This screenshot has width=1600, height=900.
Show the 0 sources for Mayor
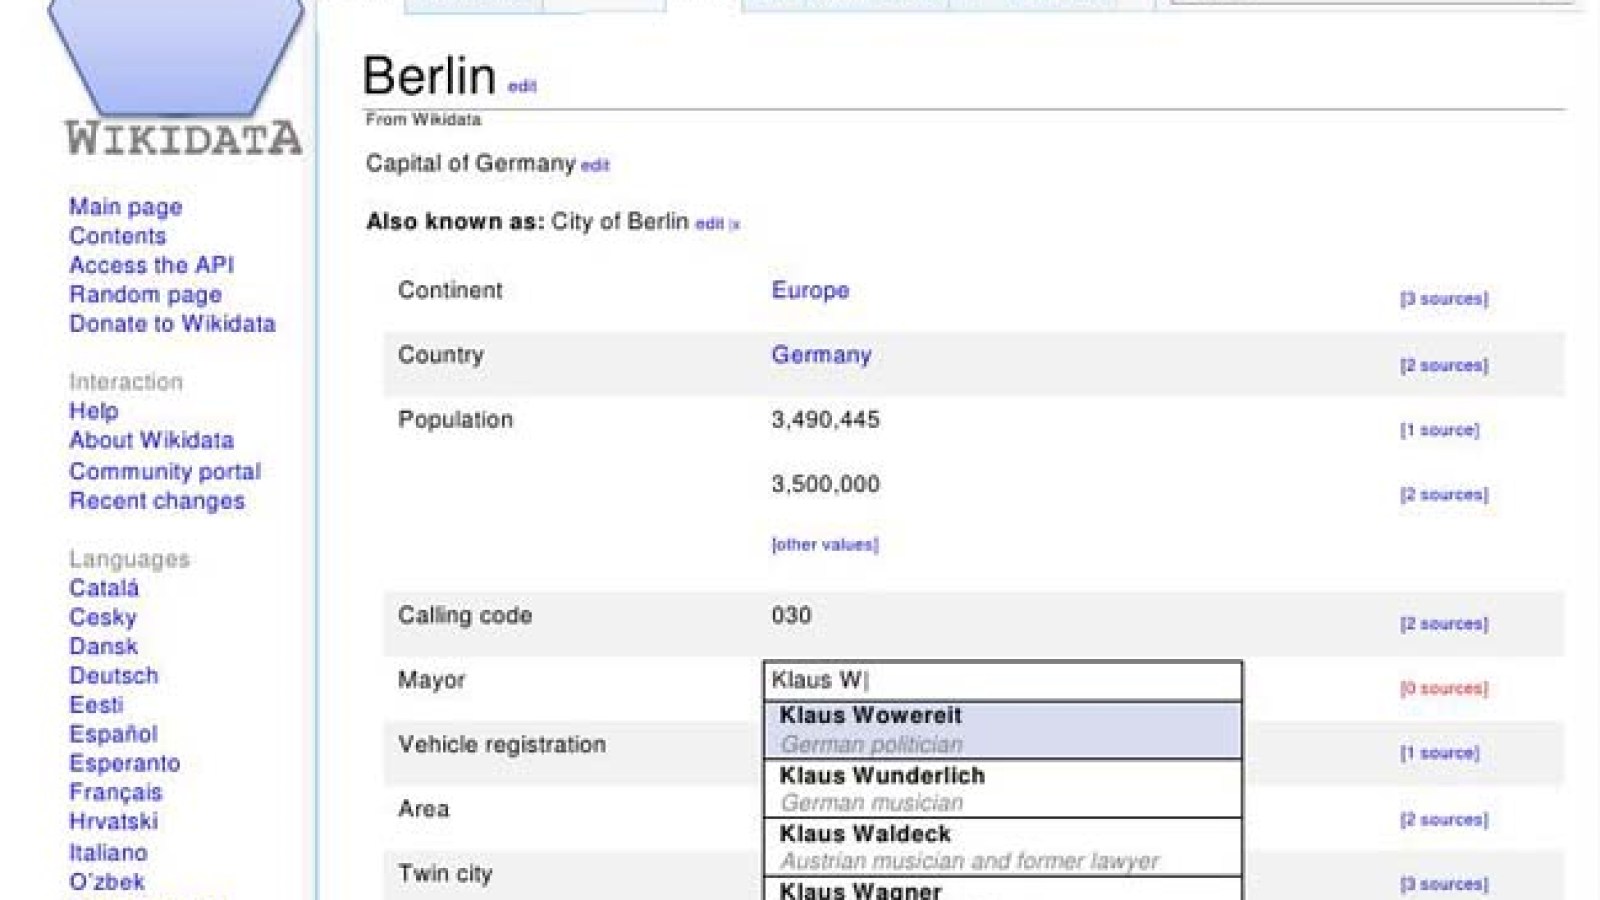[x=1444, y=688]
